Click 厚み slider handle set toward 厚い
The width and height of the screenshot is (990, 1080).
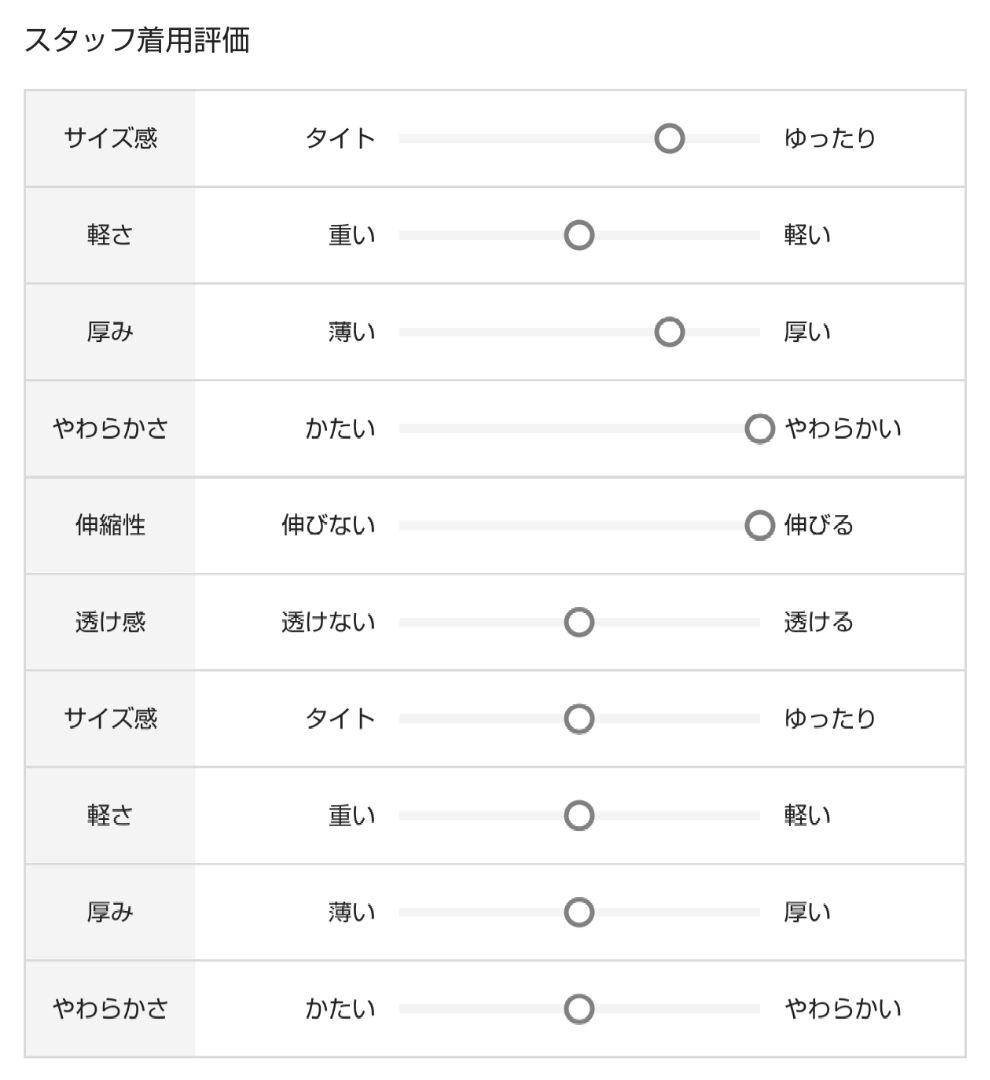pos(669,332)
